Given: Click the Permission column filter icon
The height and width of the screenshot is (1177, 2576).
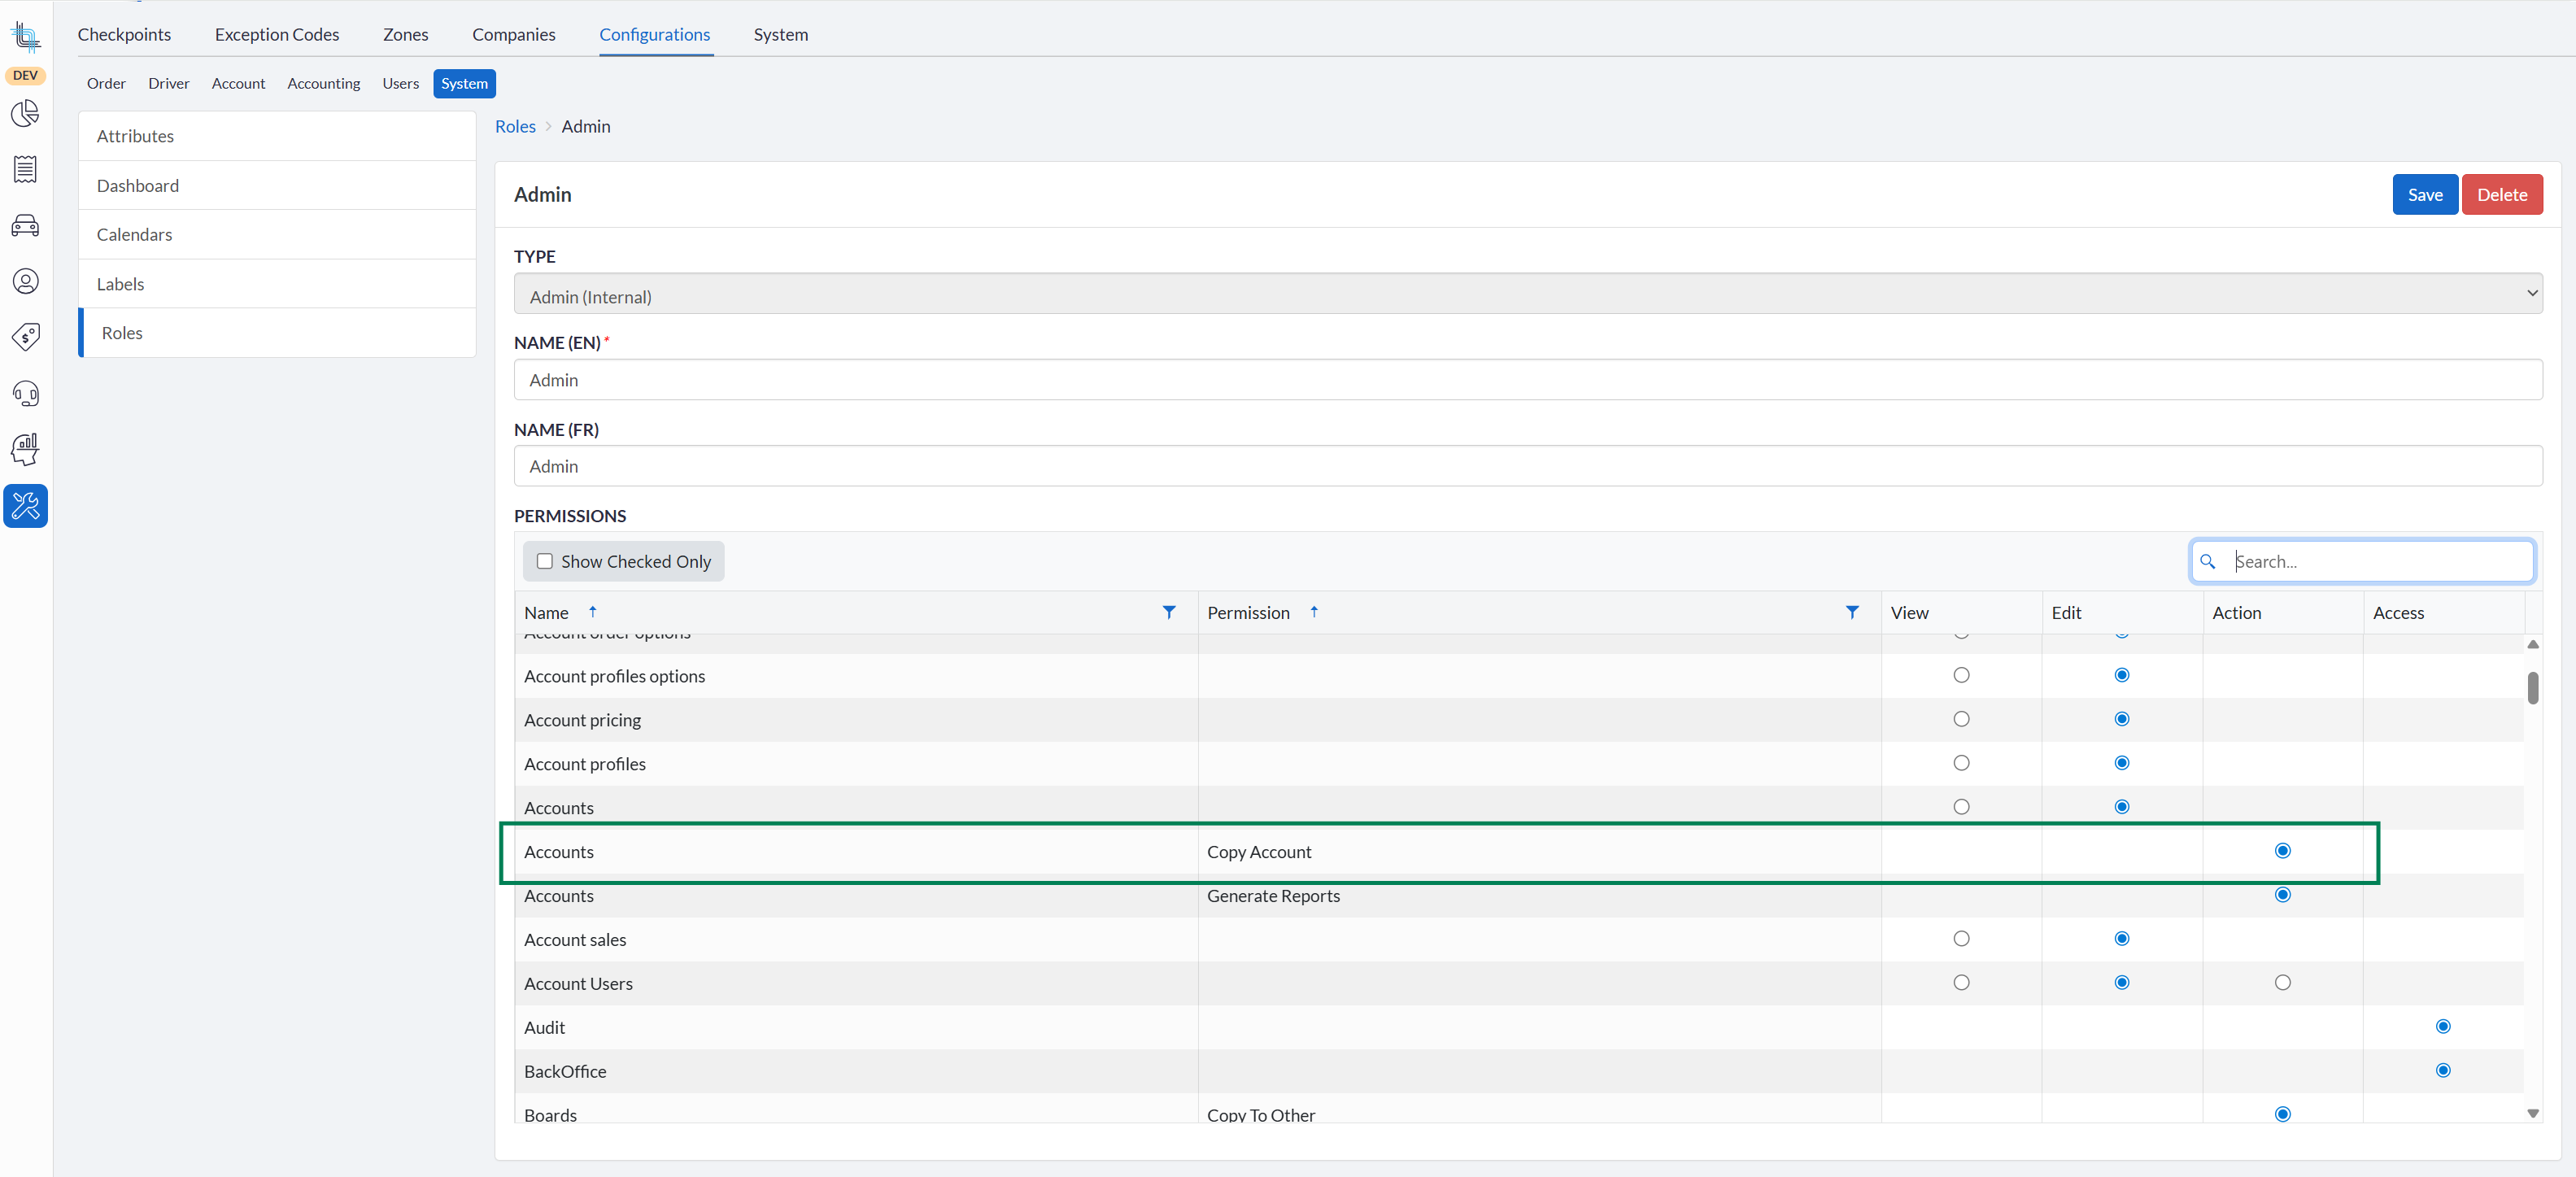Looking at the screenshot, I should 1851,612.
